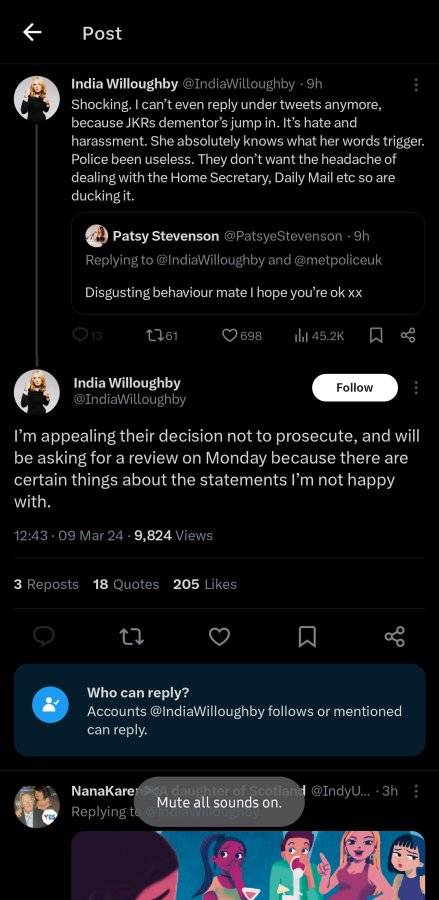
Task: Bookmark the main post
Action: pyautogui.click(x=308, y=637)
